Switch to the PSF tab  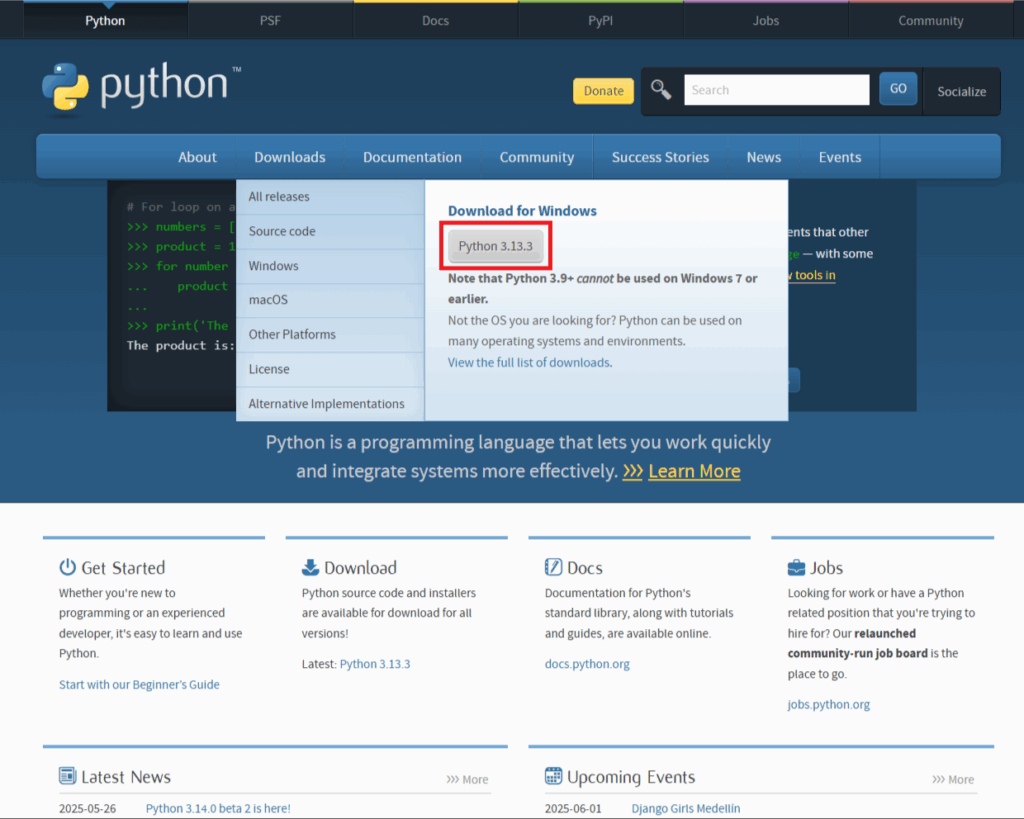pyautogui.click(x=270, y=20)
